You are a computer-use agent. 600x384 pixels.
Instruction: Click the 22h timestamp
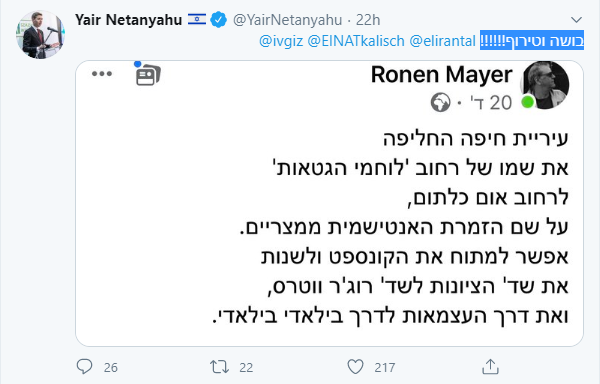368,20
